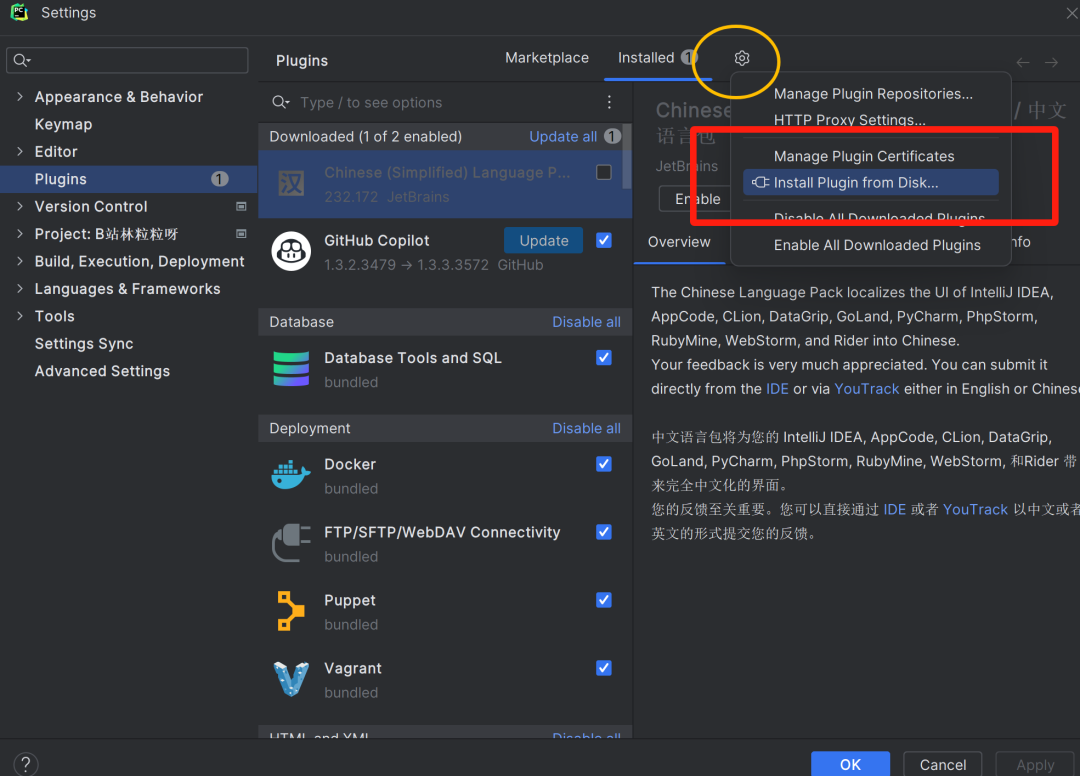Uncheck the Vagrant plugin checkbox
1080x776 pixels.
pos(603,668)
